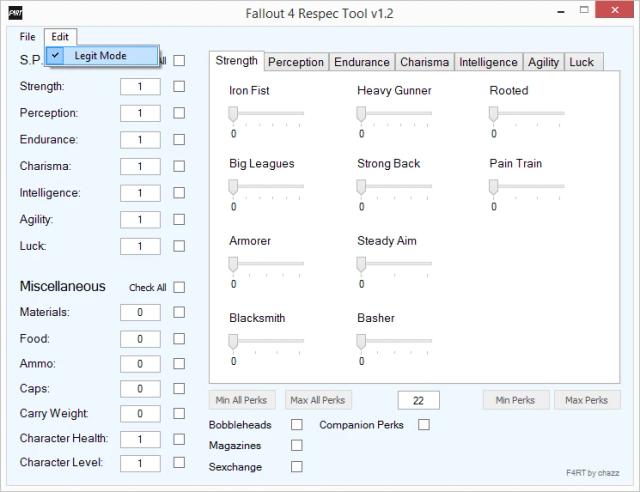The height and width of the screenshot is (492, 640).
Task: Click the Luck value field
Action: click(140, 246)
